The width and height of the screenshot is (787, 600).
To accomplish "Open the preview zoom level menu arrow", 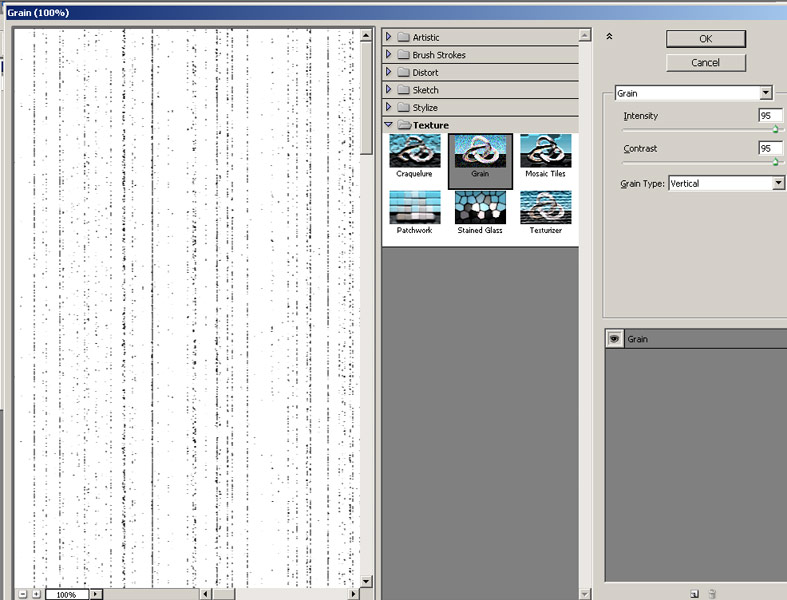I will (95, 594).
